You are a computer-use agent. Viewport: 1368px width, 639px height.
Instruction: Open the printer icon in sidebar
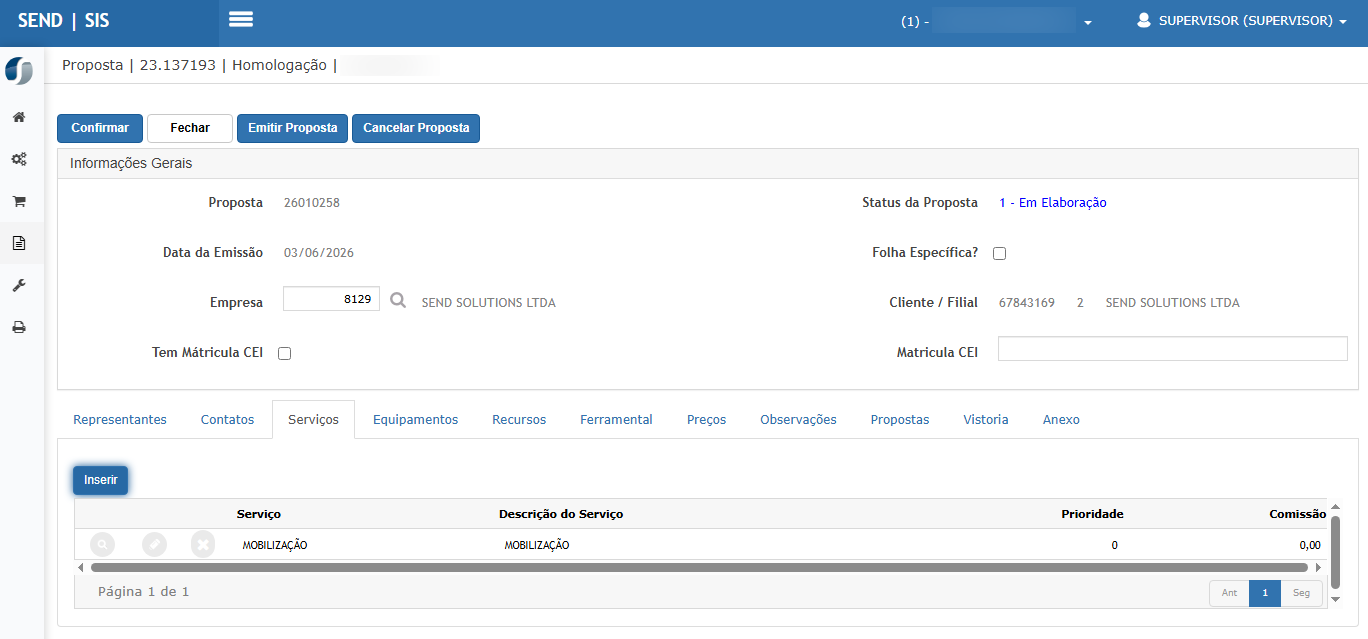point(19,327)
